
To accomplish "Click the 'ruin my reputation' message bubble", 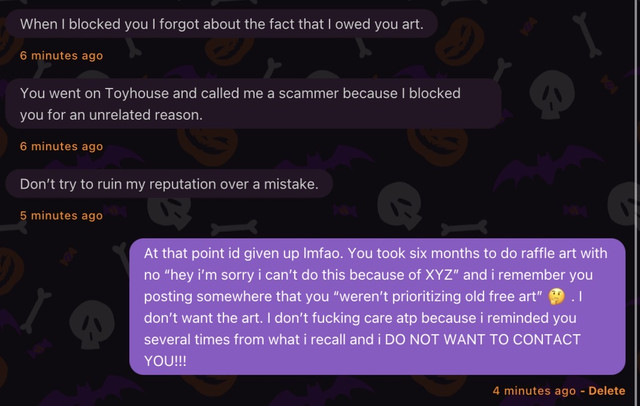I will point(169,184).
